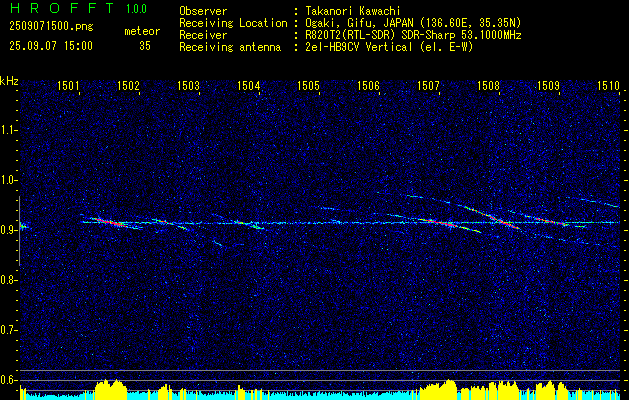629x400 pixels.
Task: Click the observer name Takanori Kawachi
Action: click(351, 11)
